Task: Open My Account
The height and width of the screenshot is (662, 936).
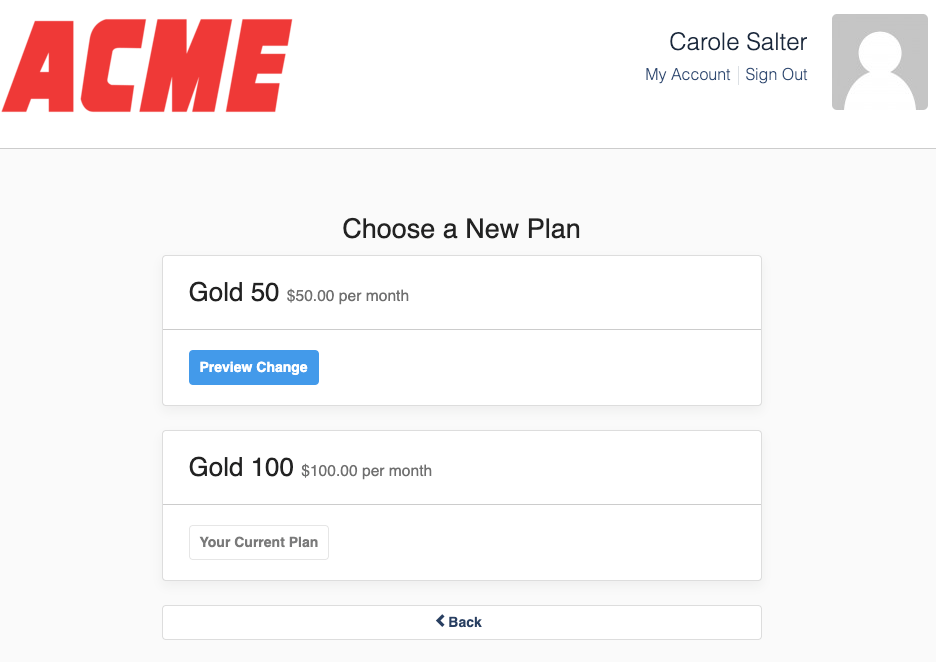Action: (687, 74)
